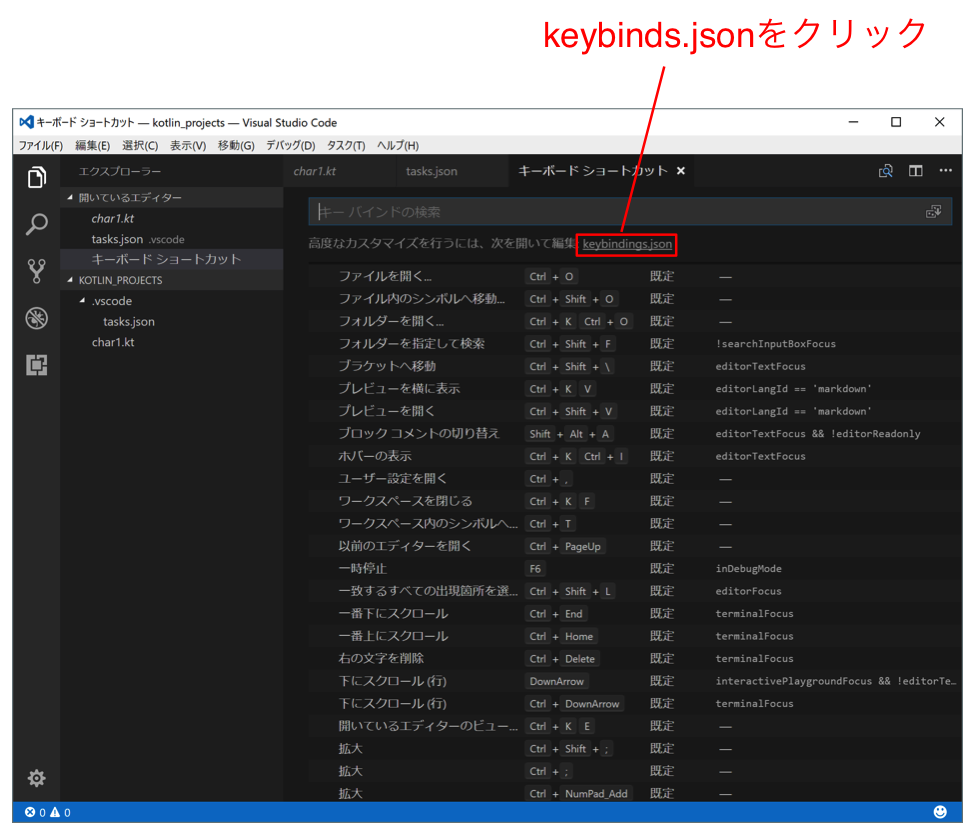Open the デバッグ(D) menu
This screenshot has width=975, height=835.
click(x=291, y=145)
